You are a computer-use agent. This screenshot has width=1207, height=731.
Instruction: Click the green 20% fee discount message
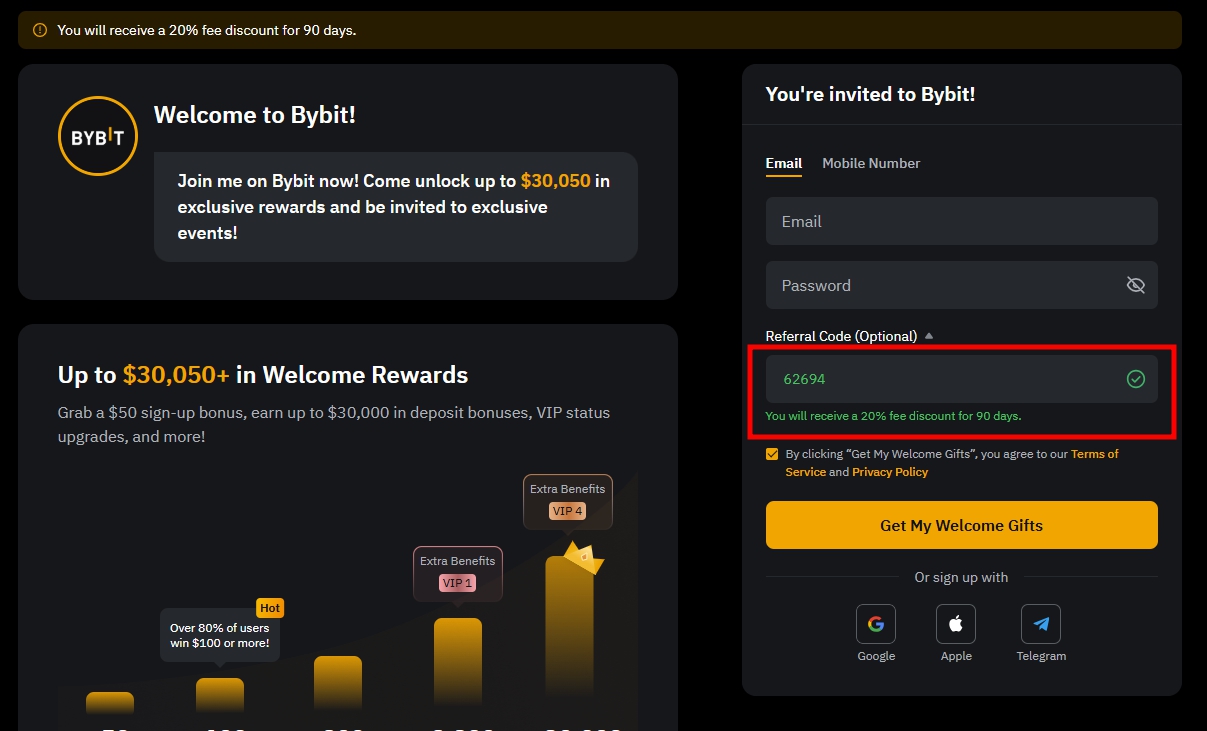[893, 416]
